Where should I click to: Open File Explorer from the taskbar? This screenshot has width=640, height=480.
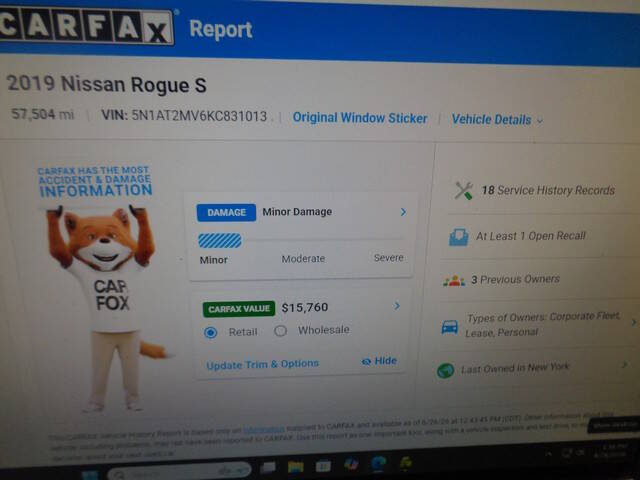pyautogui.click(x=296, y=467)
